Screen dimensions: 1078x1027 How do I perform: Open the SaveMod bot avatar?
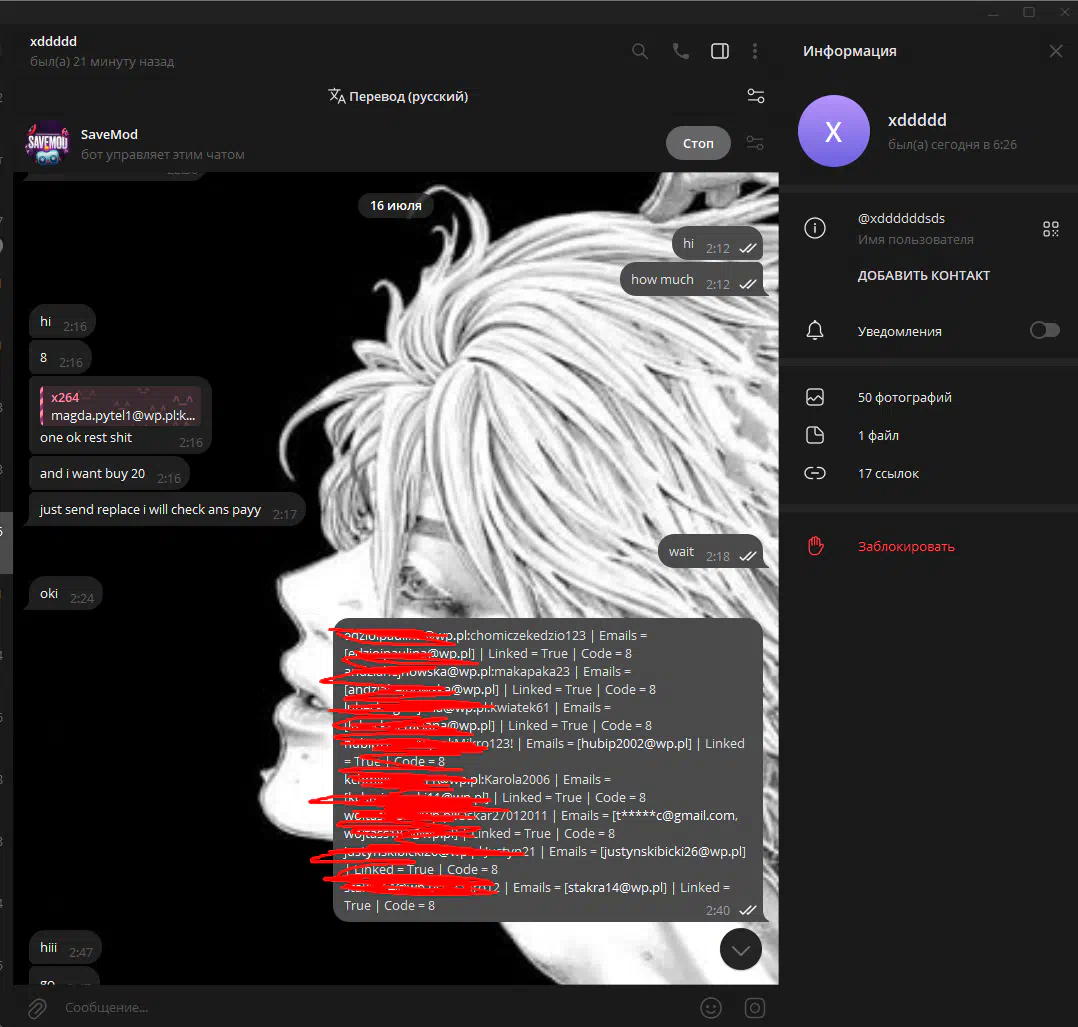[47, 143]
